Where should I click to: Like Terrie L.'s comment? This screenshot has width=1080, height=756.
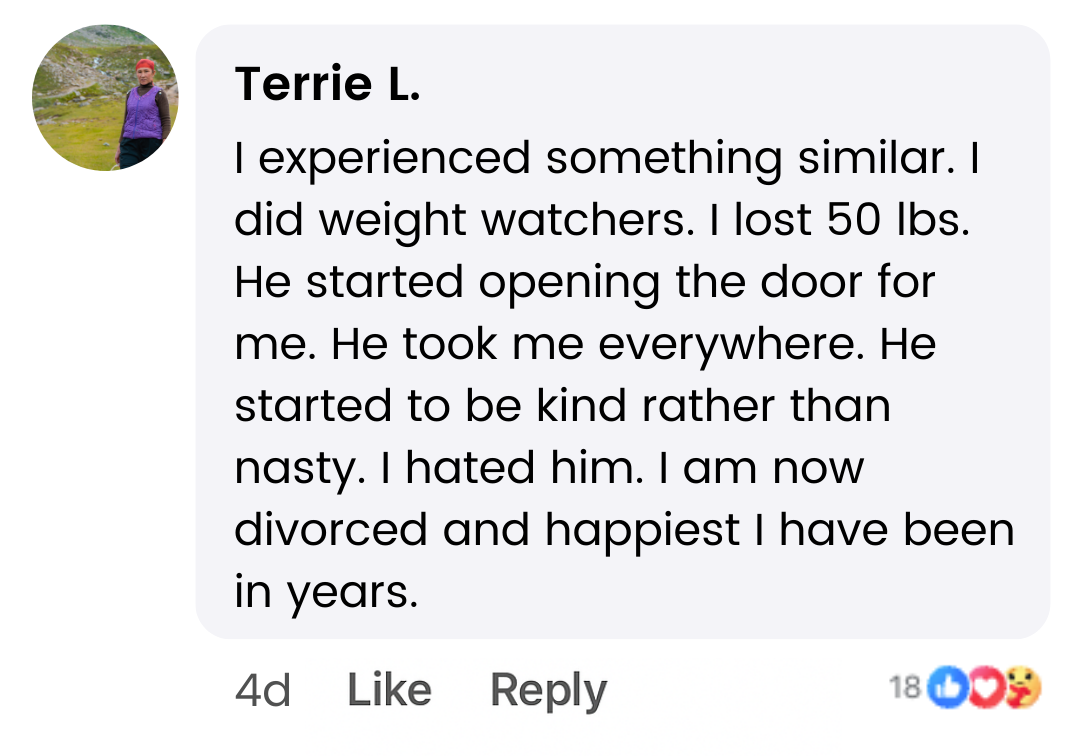click(389, 689)
